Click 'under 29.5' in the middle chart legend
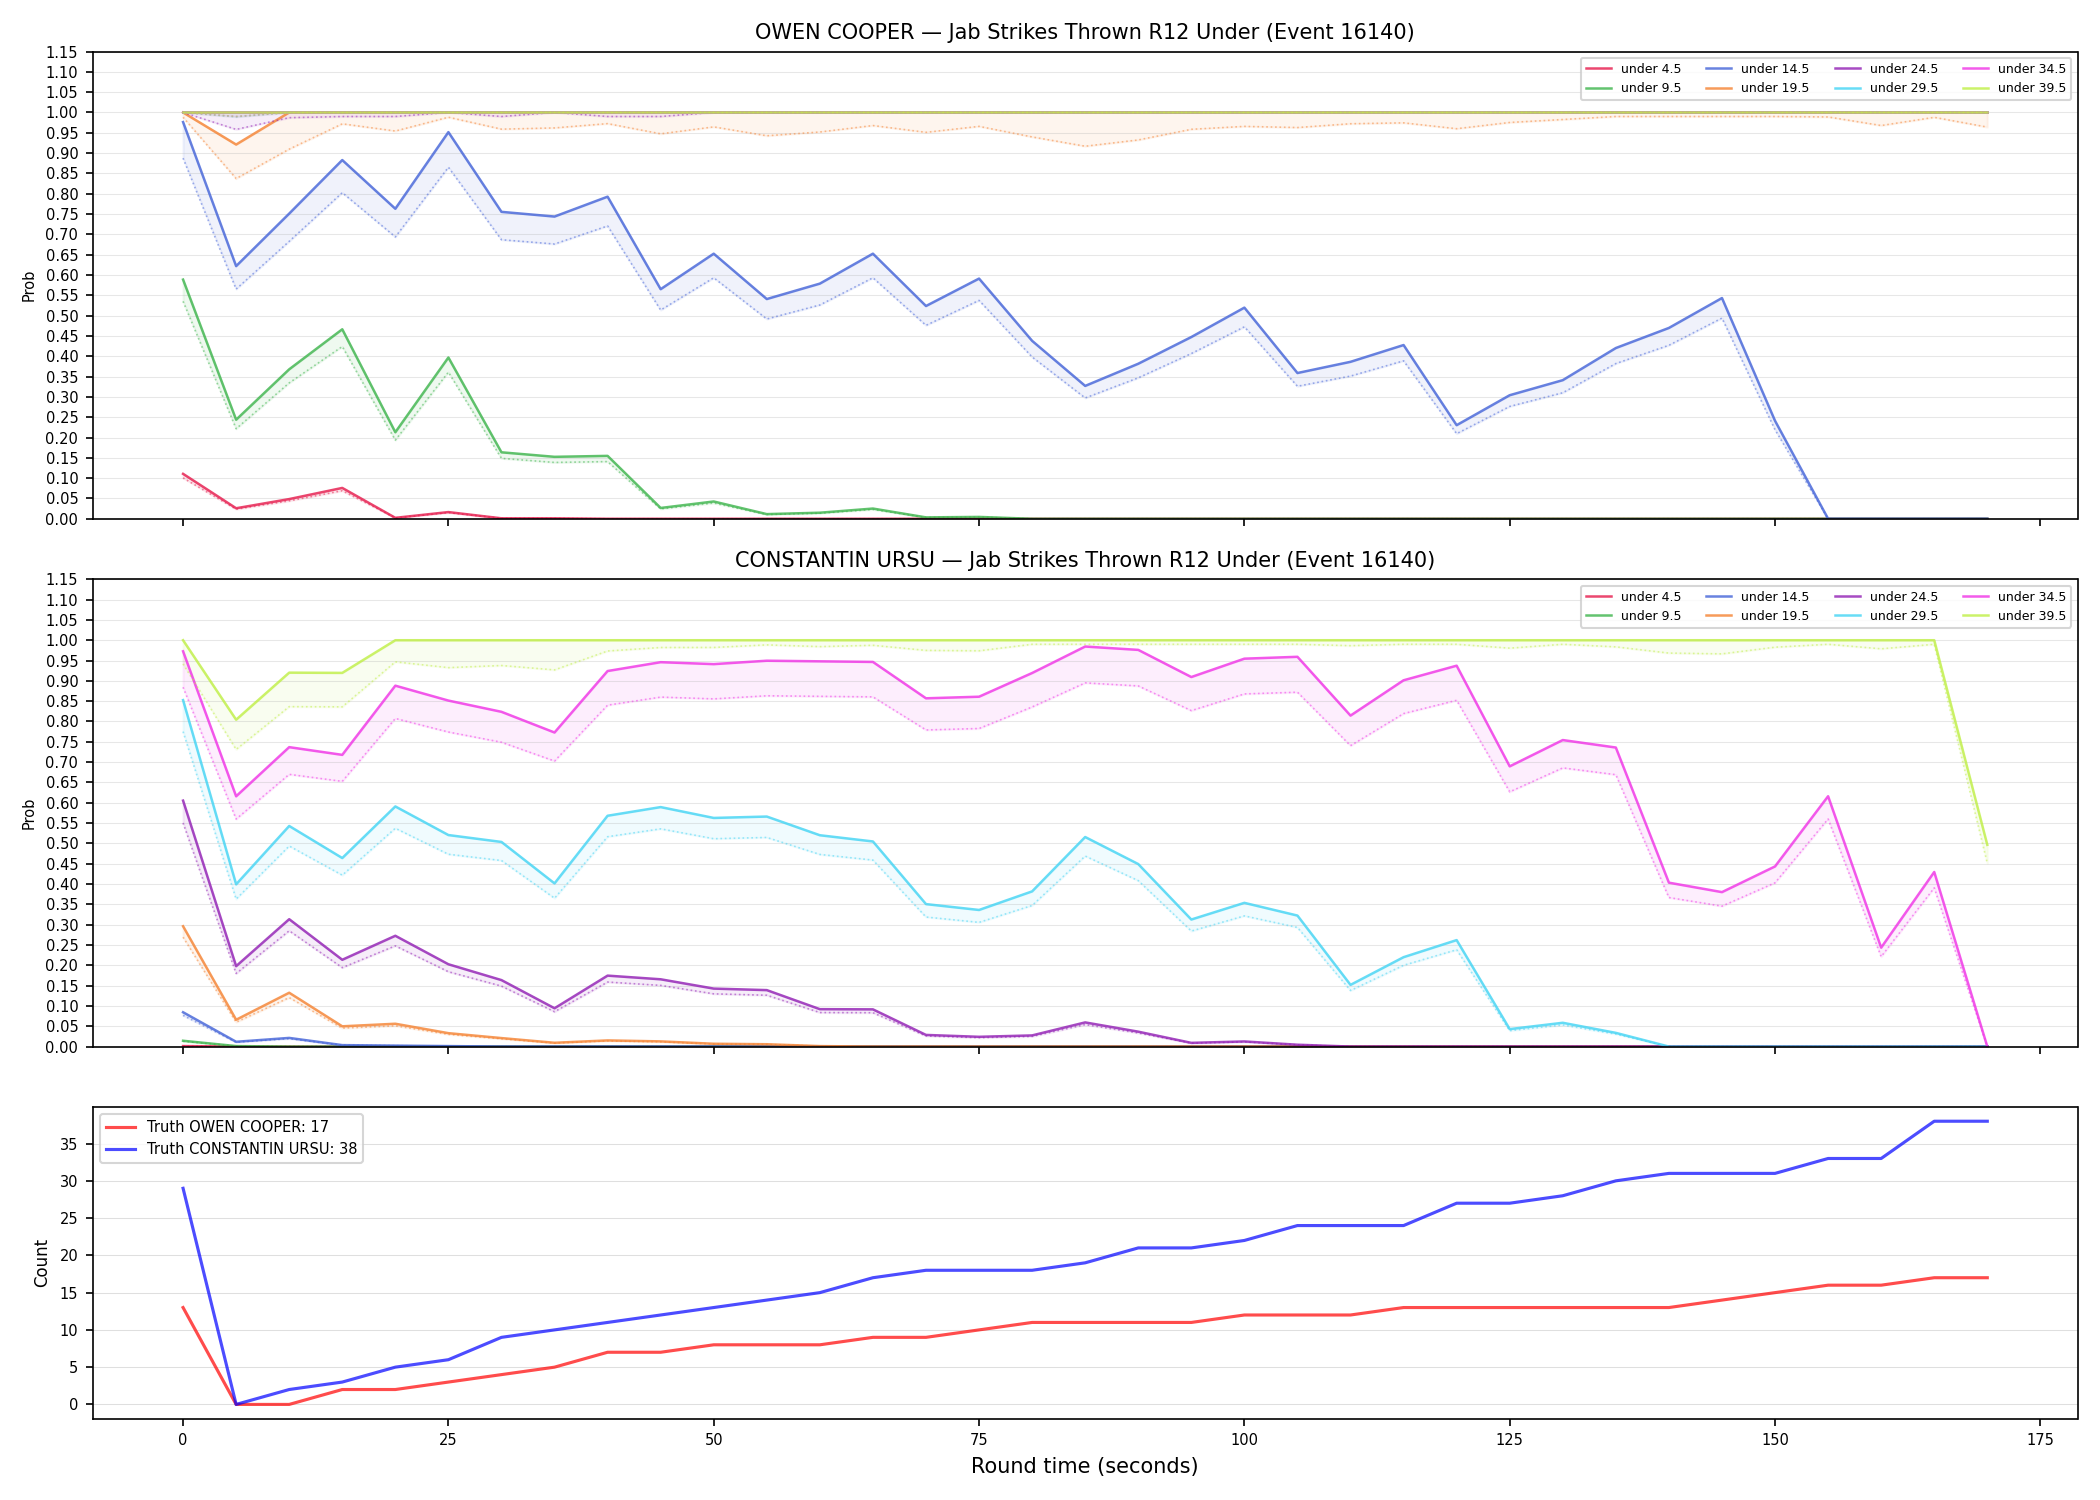2100x1500 pixels. (1903, 616)
